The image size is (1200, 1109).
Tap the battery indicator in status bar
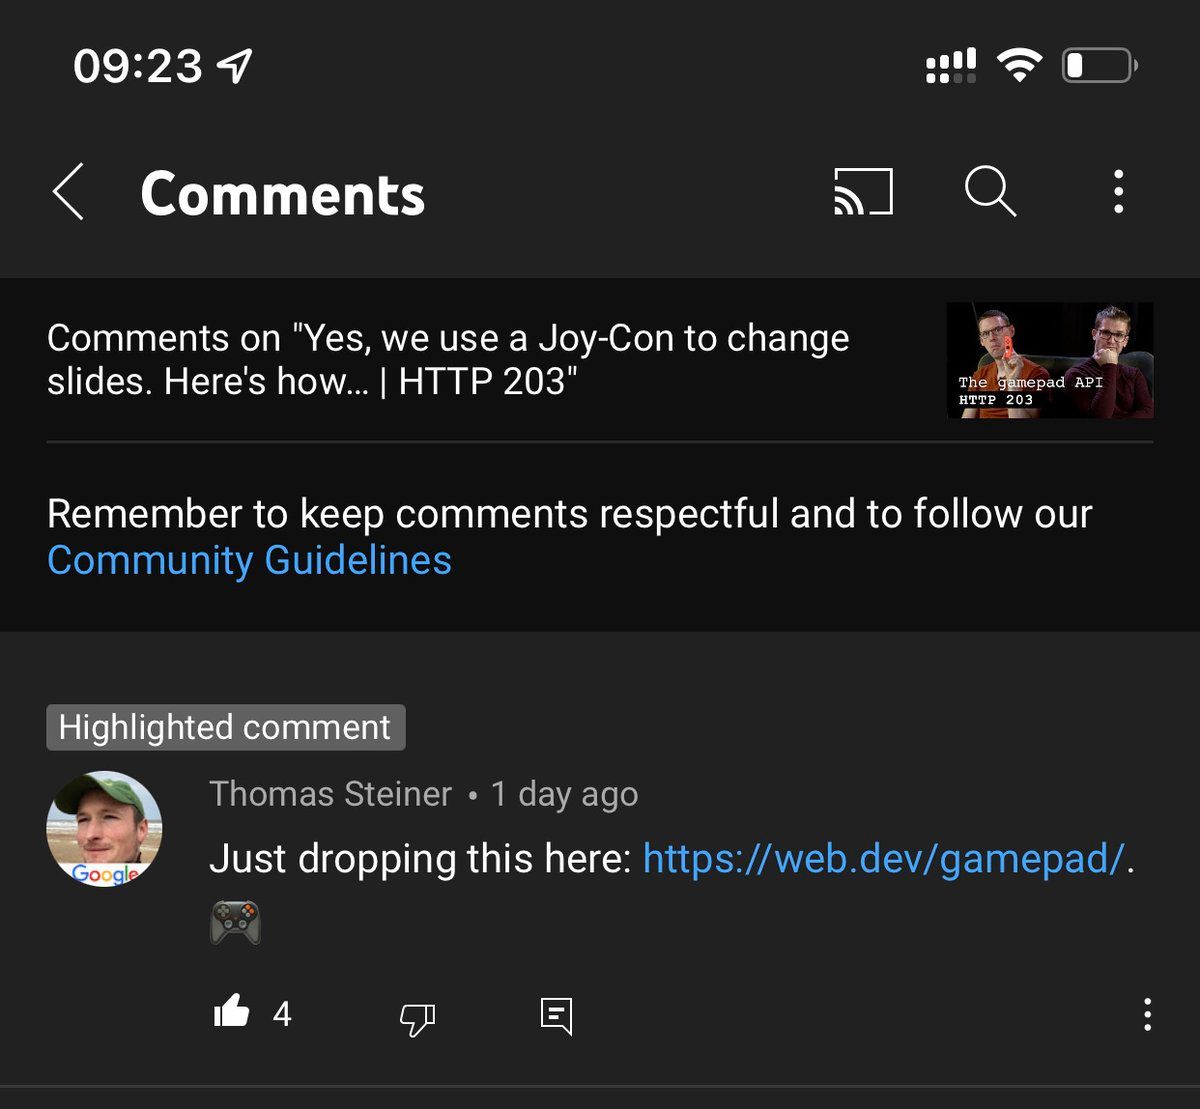1100,67
